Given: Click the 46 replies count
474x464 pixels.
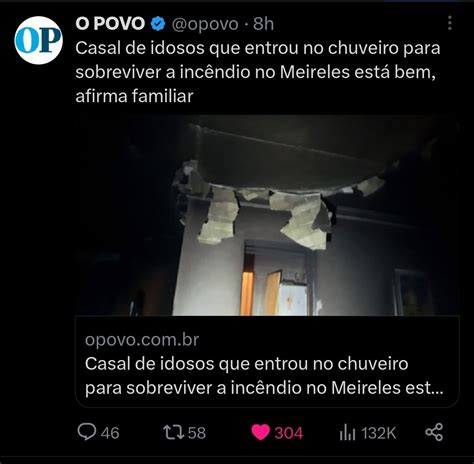Looking at the screenshot, I should (x=110, y=433).
